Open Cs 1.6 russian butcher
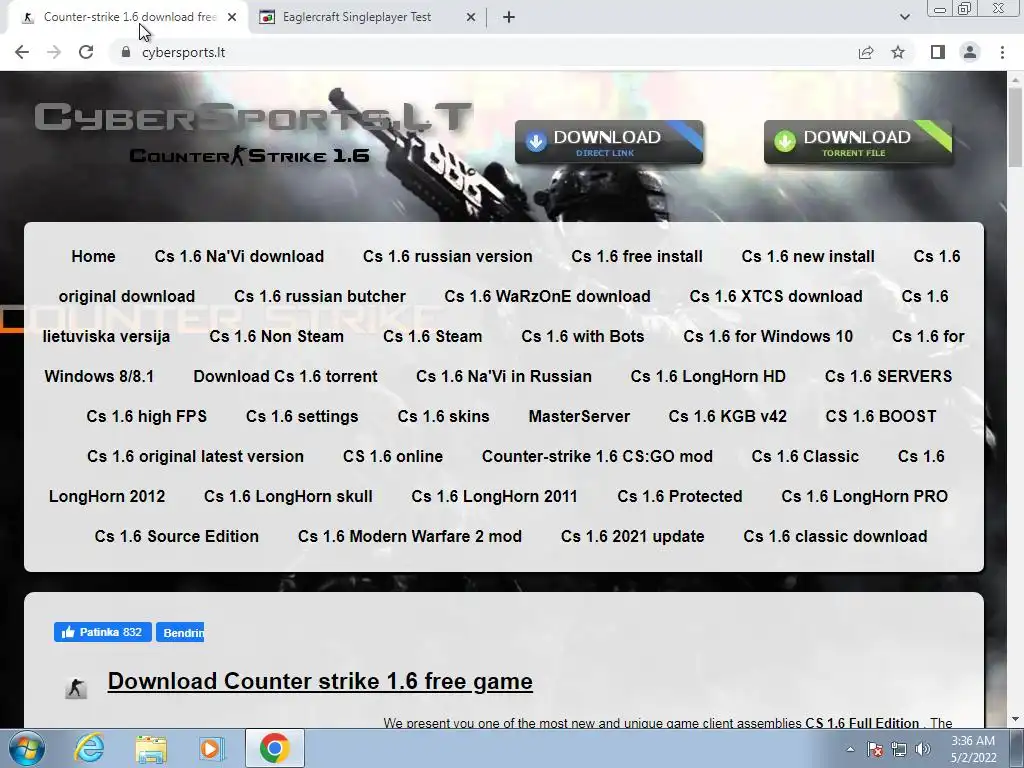This screenshot has height=768, width=1024. (x=320, y=296)
